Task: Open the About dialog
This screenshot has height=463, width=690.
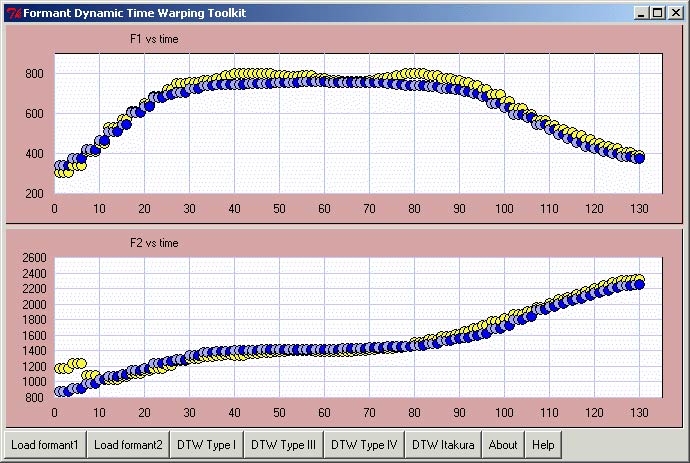Action: pyautogui.click(x=503, y=445)
